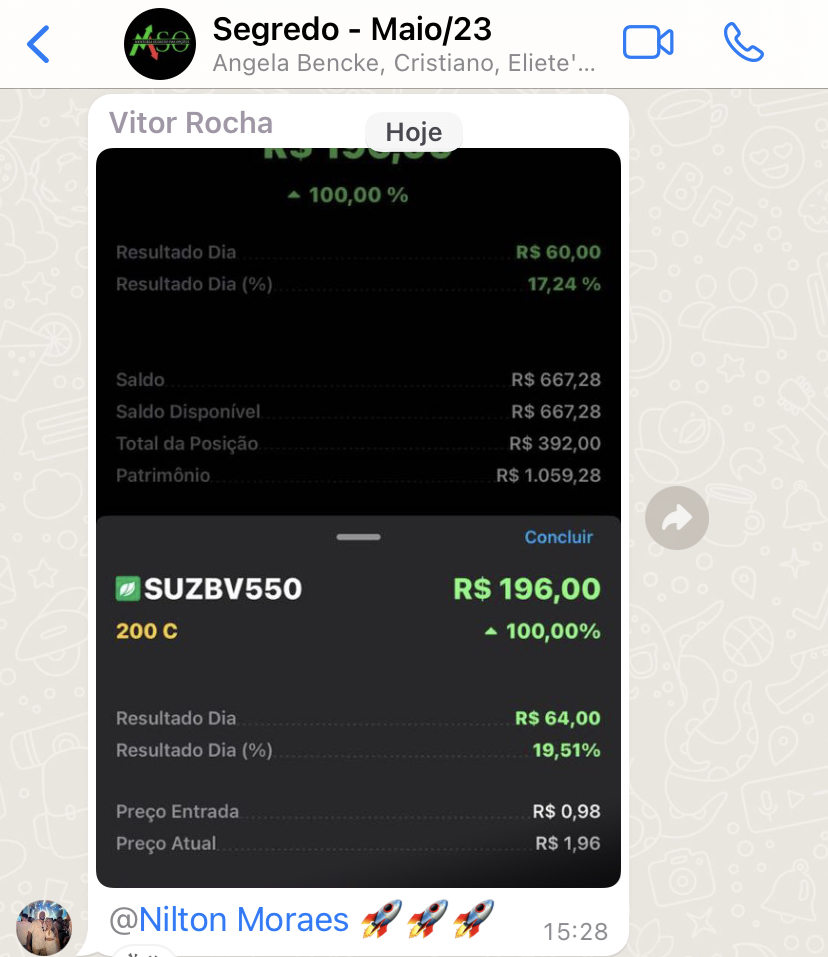Tap the green leaf icon next to SUZBV550
The image size is (828, 957).
click(x=127, y=589)
